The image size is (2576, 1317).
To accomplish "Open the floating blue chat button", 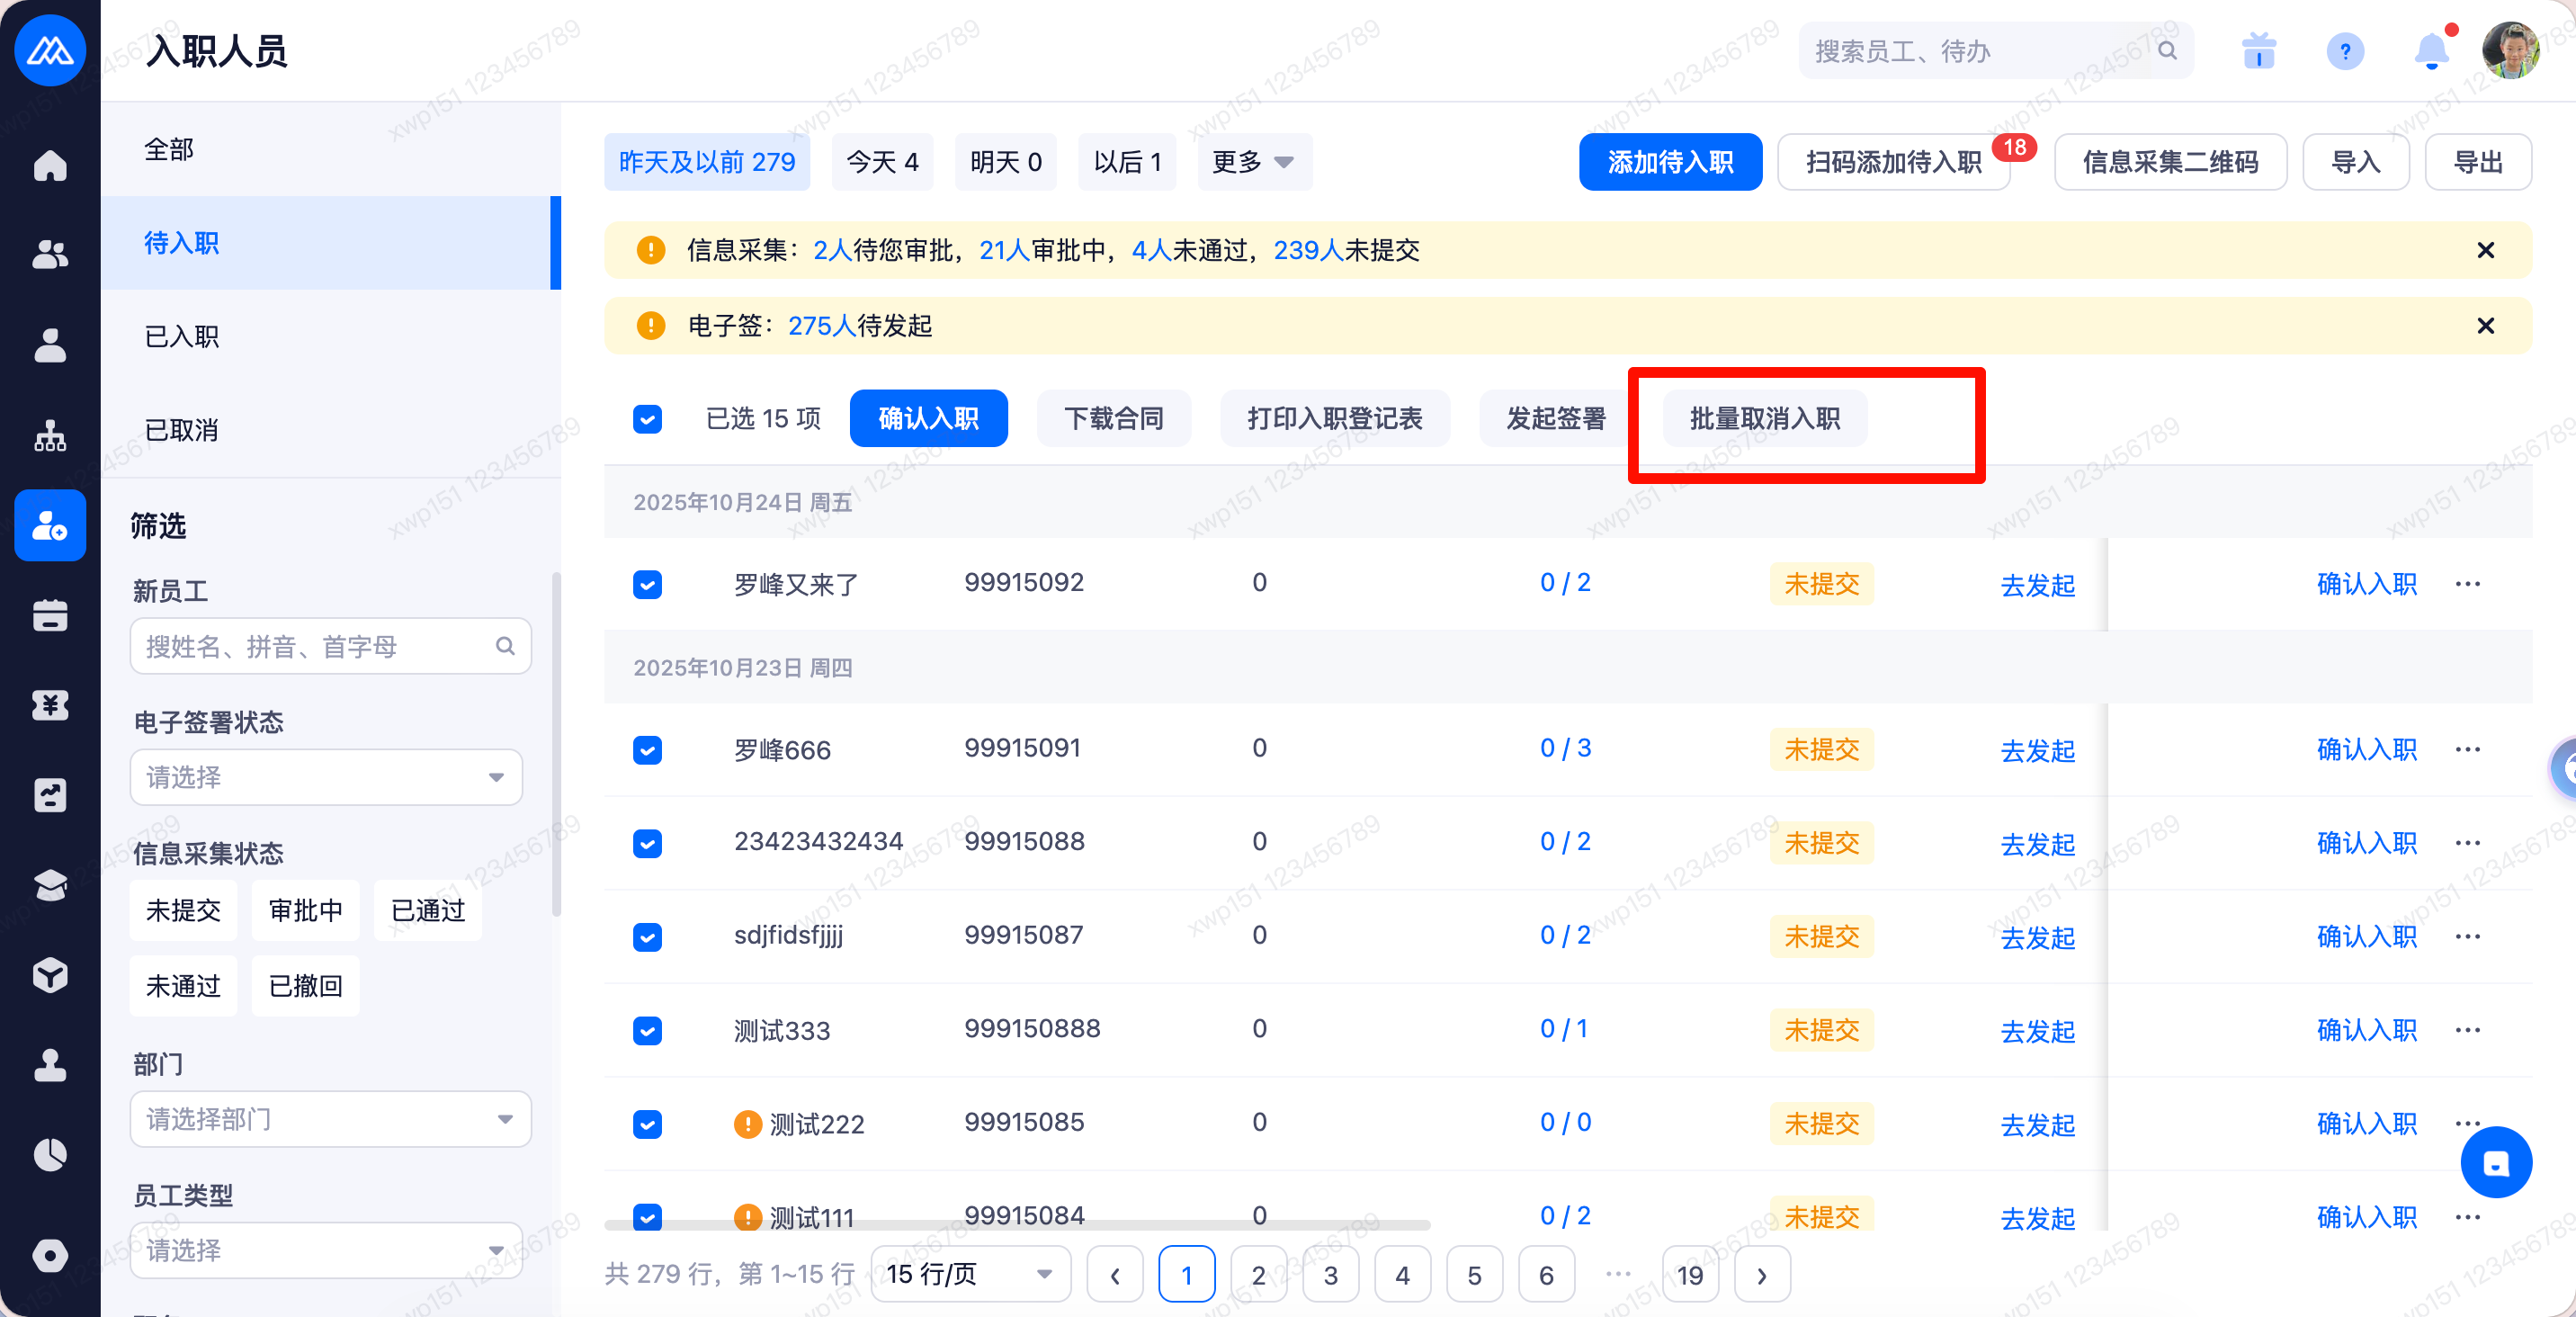I will [2495, 1162].
